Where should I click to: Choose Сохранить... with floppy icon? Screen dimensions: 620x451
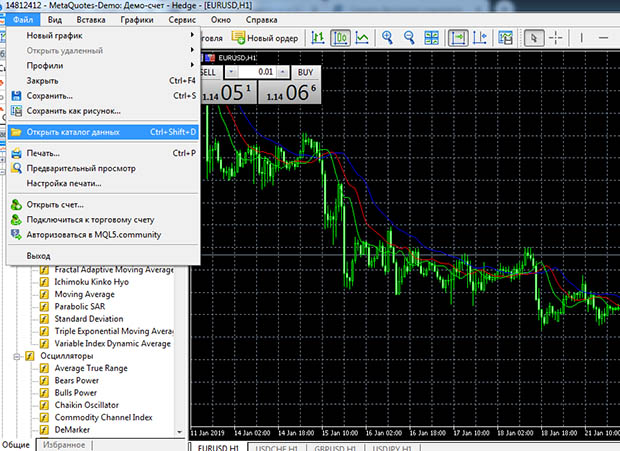point(103,95)
